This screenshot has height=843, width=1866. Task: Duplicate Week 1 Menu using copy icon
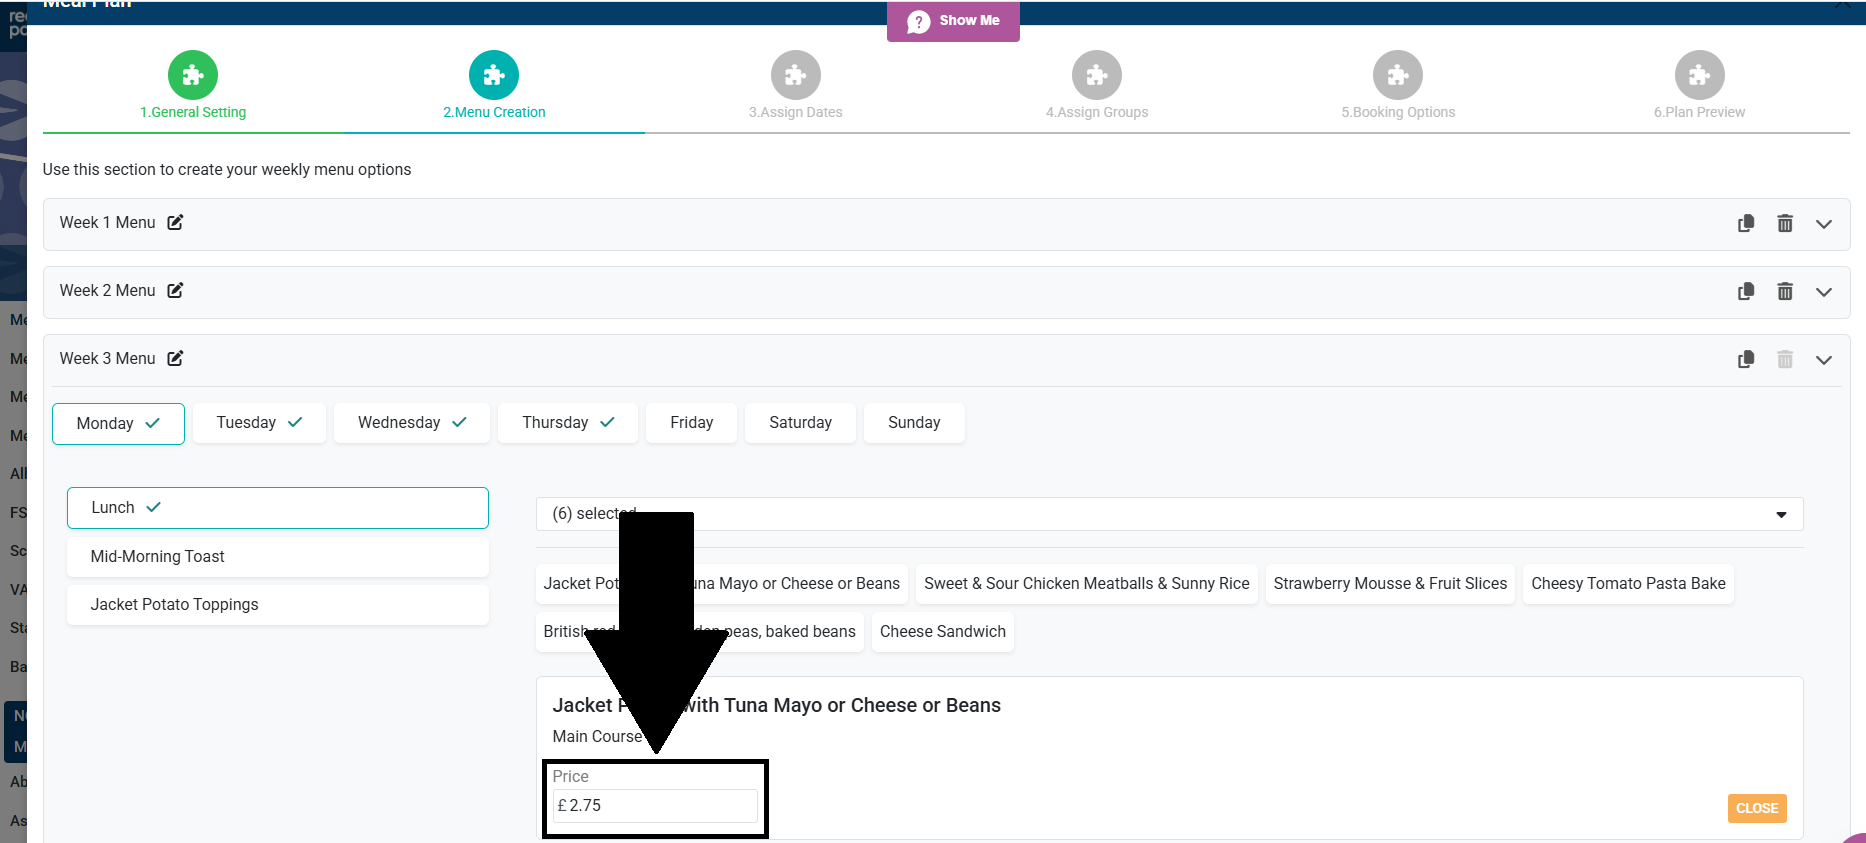point(1746,223)
